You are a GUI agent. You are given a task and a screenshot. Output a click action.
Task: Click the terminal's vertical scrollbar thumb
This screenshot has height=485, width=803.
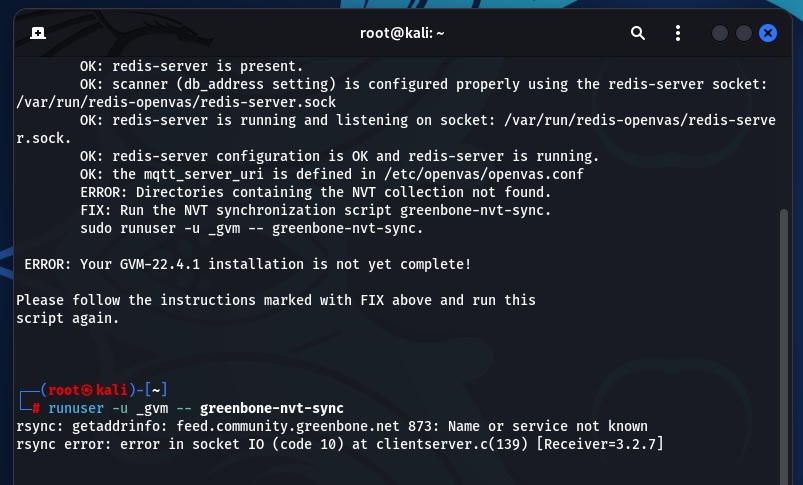tap(784, 346)
